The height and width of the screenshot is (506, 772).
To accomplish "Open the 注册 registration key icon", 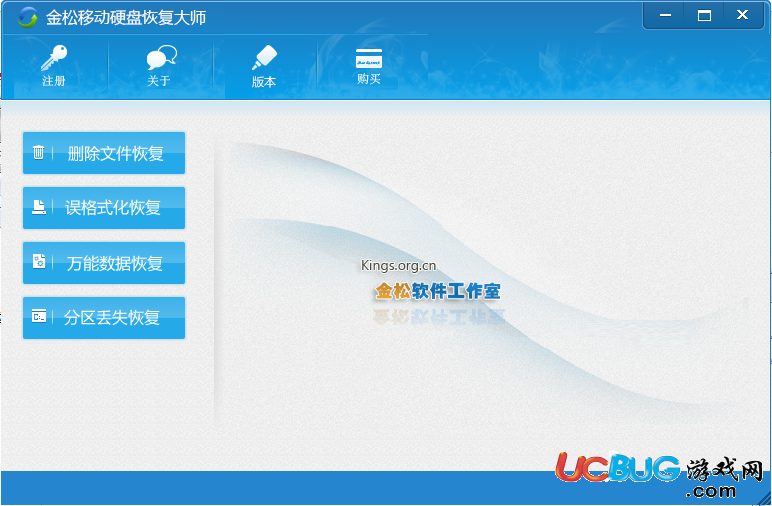I will point(54,58).
